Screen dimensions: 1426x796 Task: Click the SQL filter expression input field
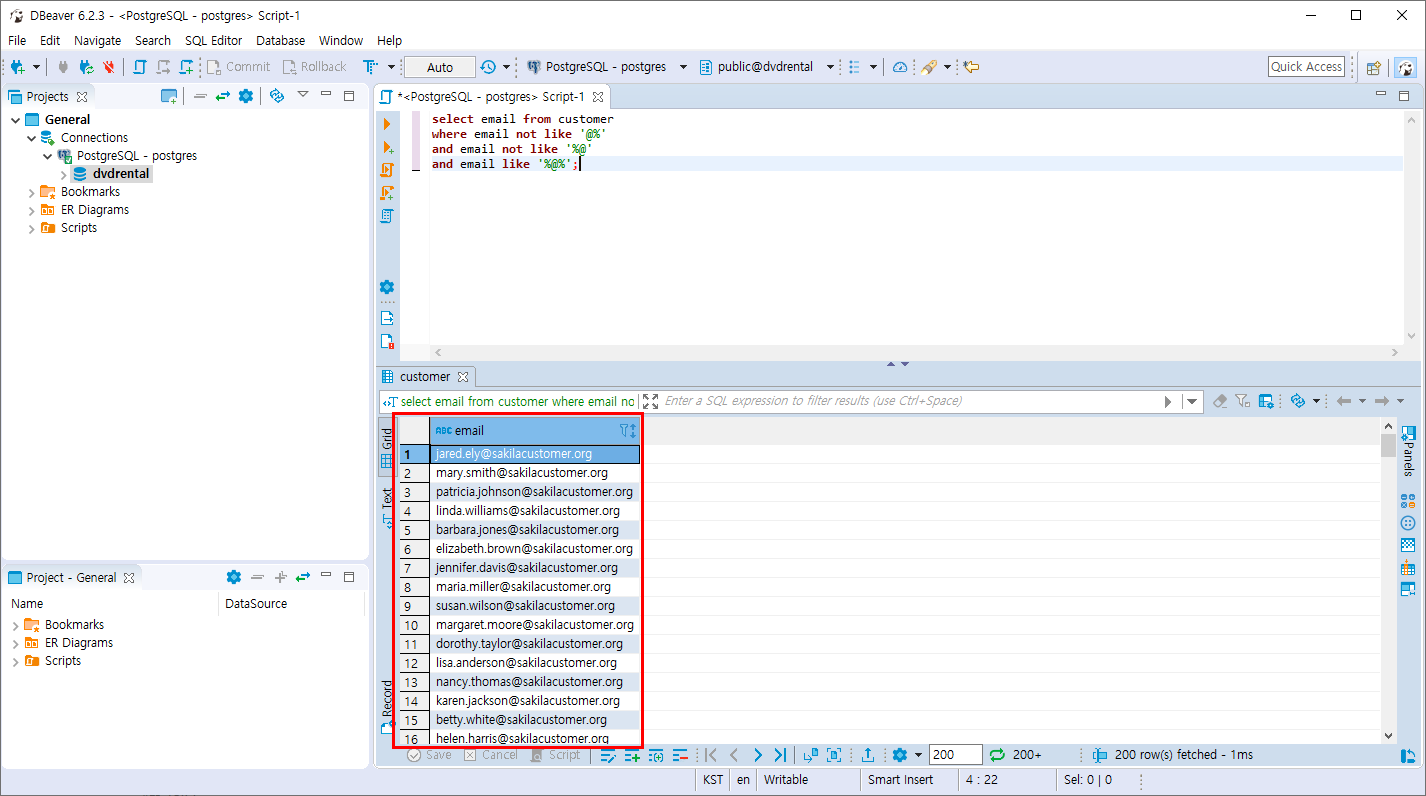910,401
